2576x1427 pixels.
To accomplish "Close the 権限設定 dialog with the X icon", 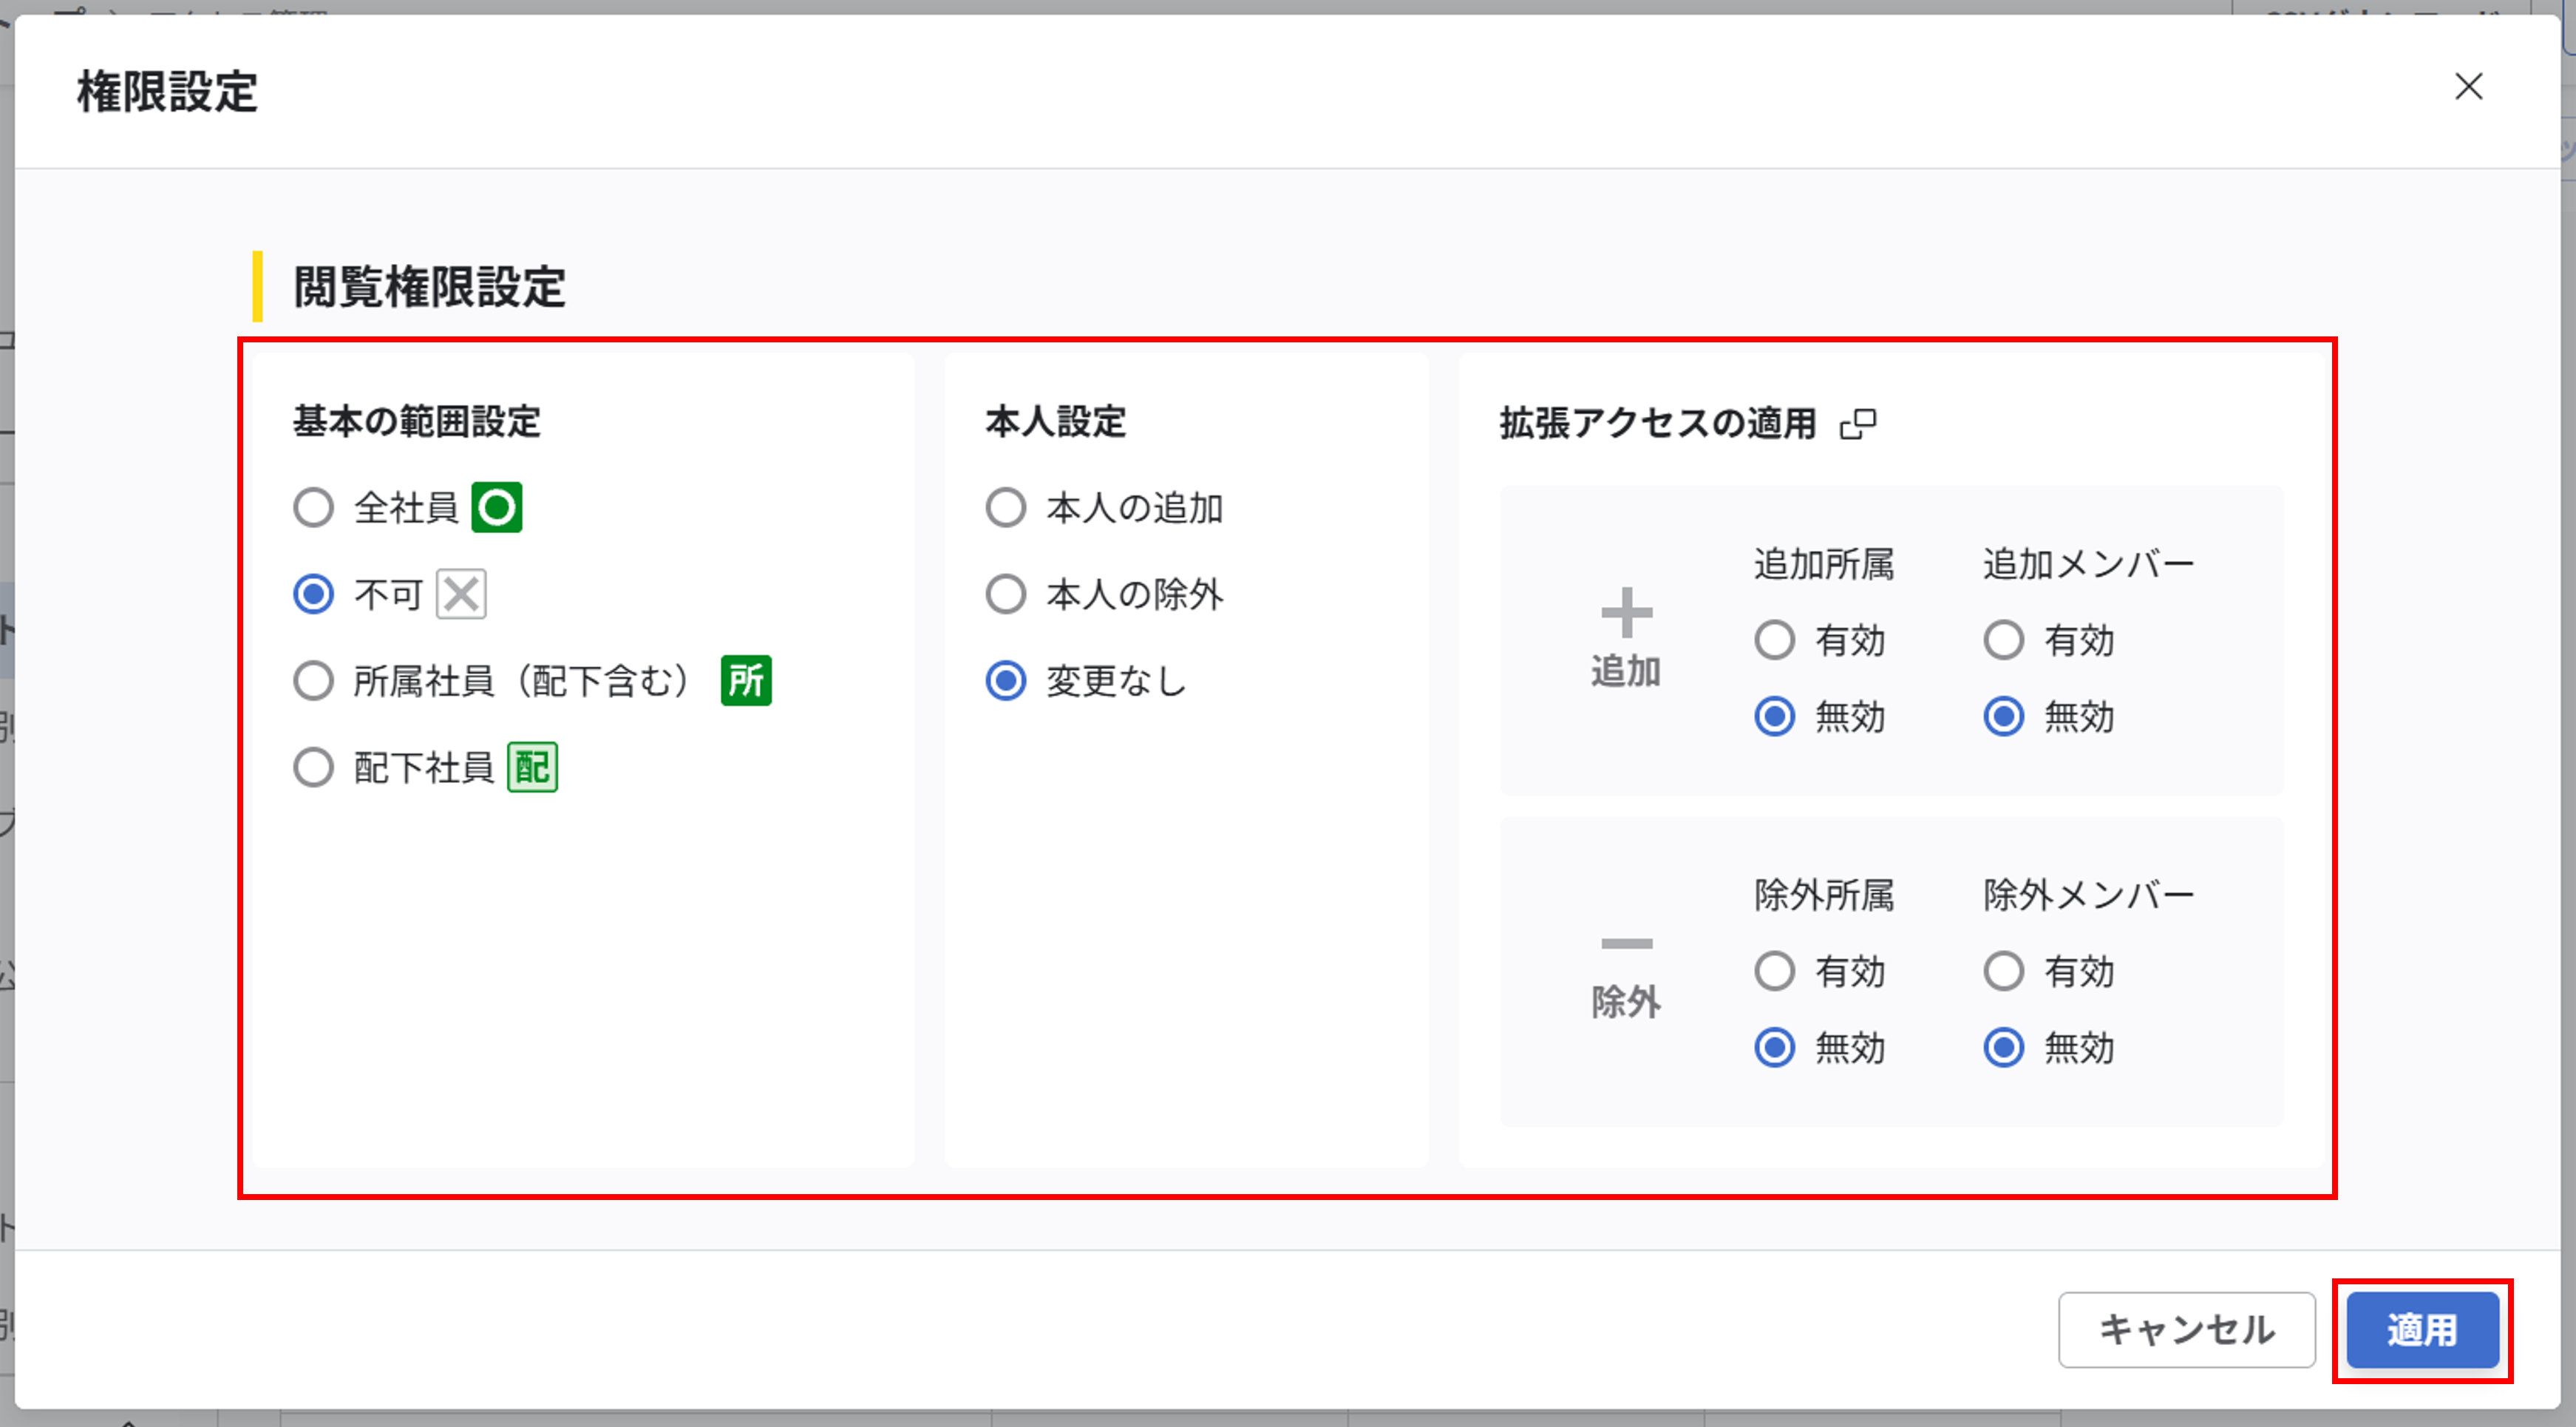I will tap(2469, 88).
